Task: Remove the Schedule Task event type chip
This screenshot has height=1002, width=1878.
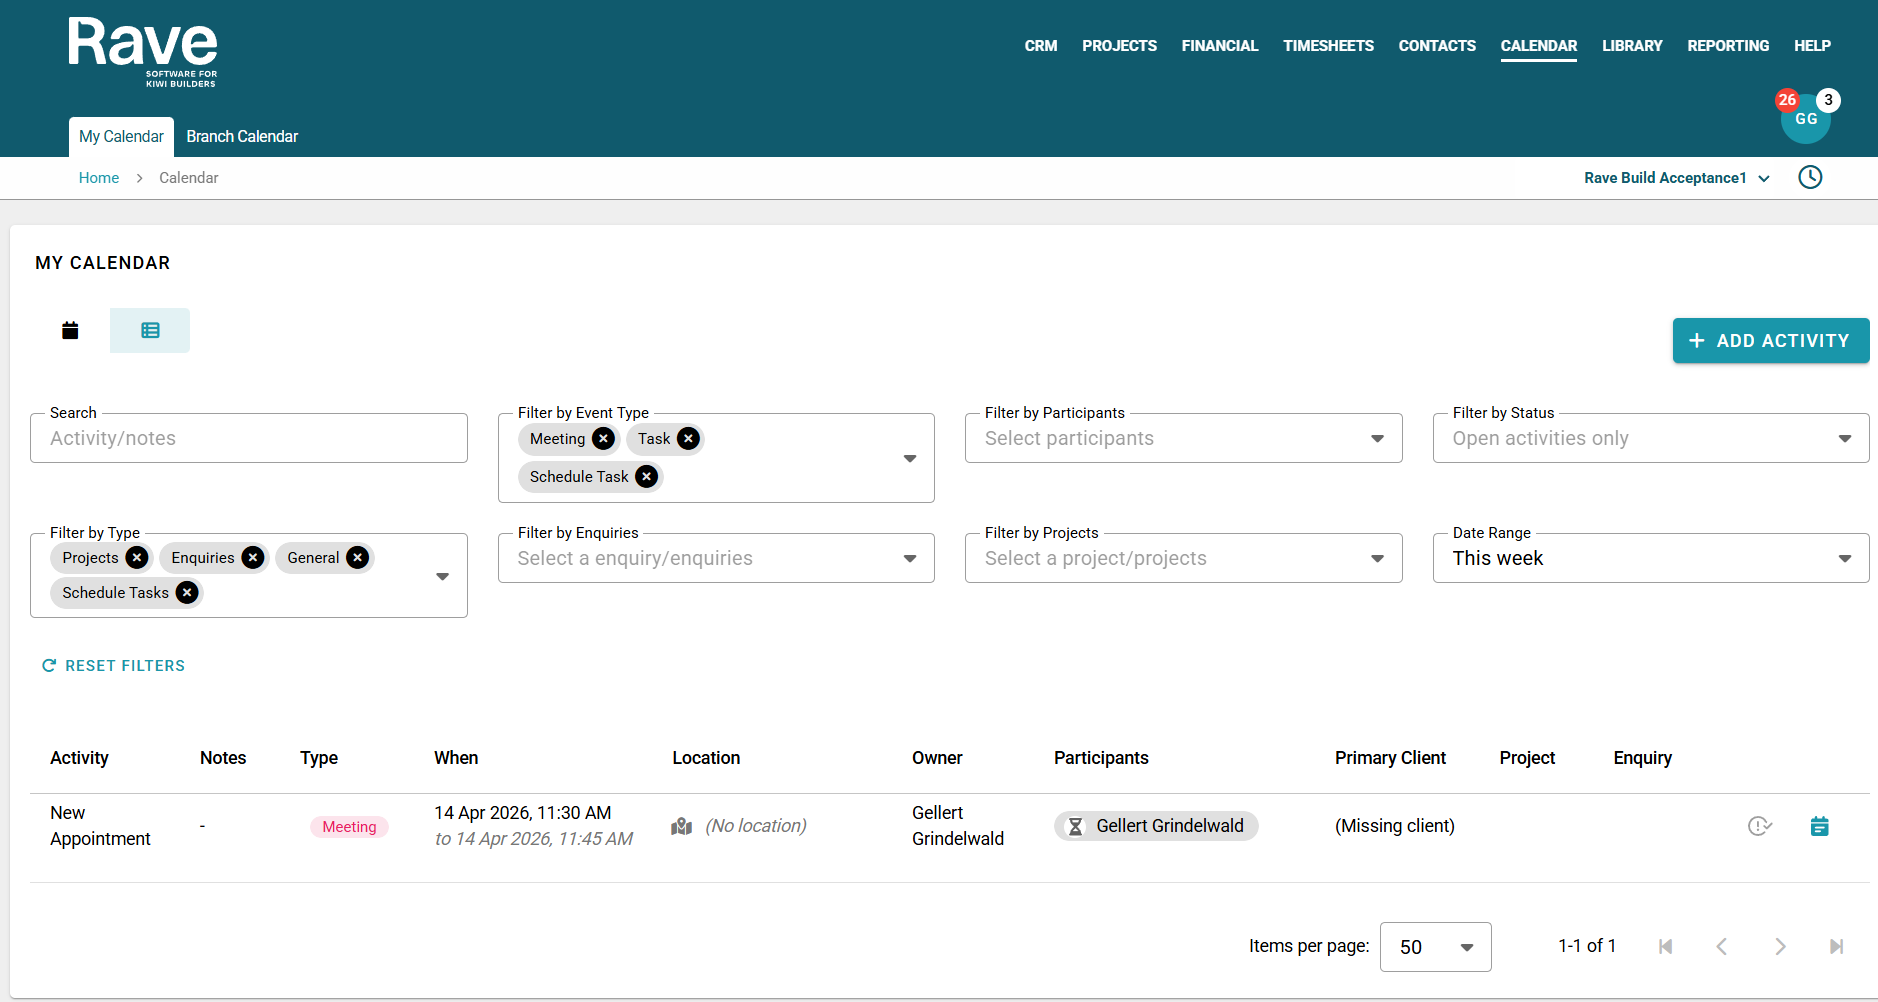Action: pos(647,477)
